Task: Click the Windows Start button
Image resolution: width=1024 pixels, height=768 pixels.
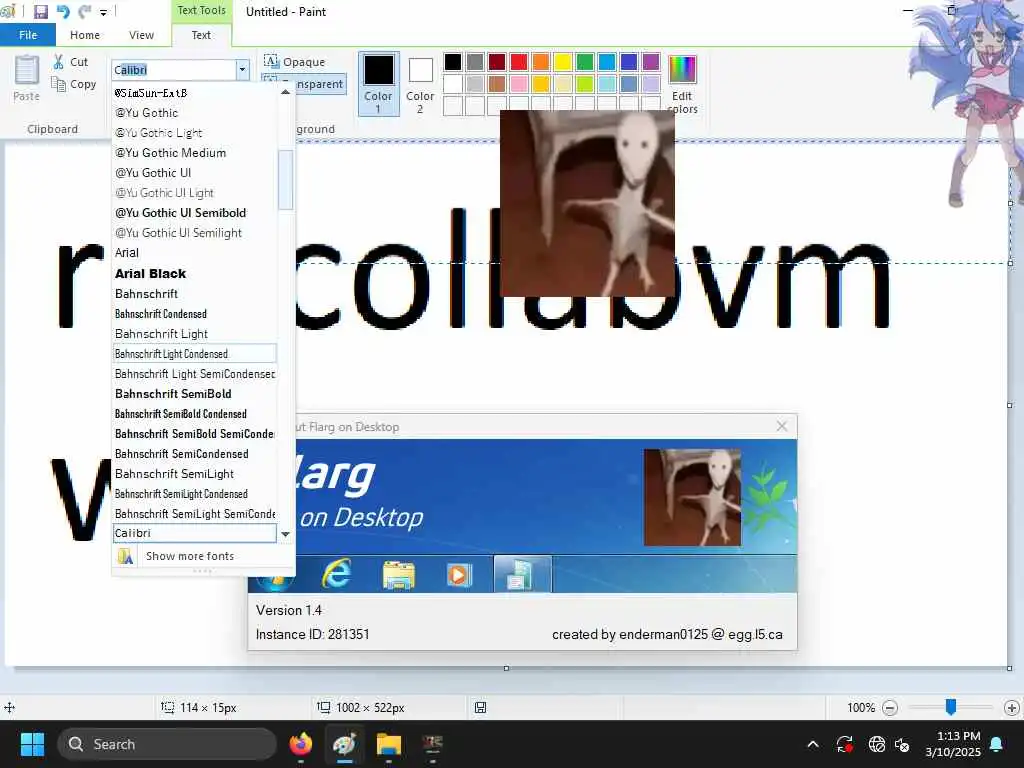Action: 32,744
